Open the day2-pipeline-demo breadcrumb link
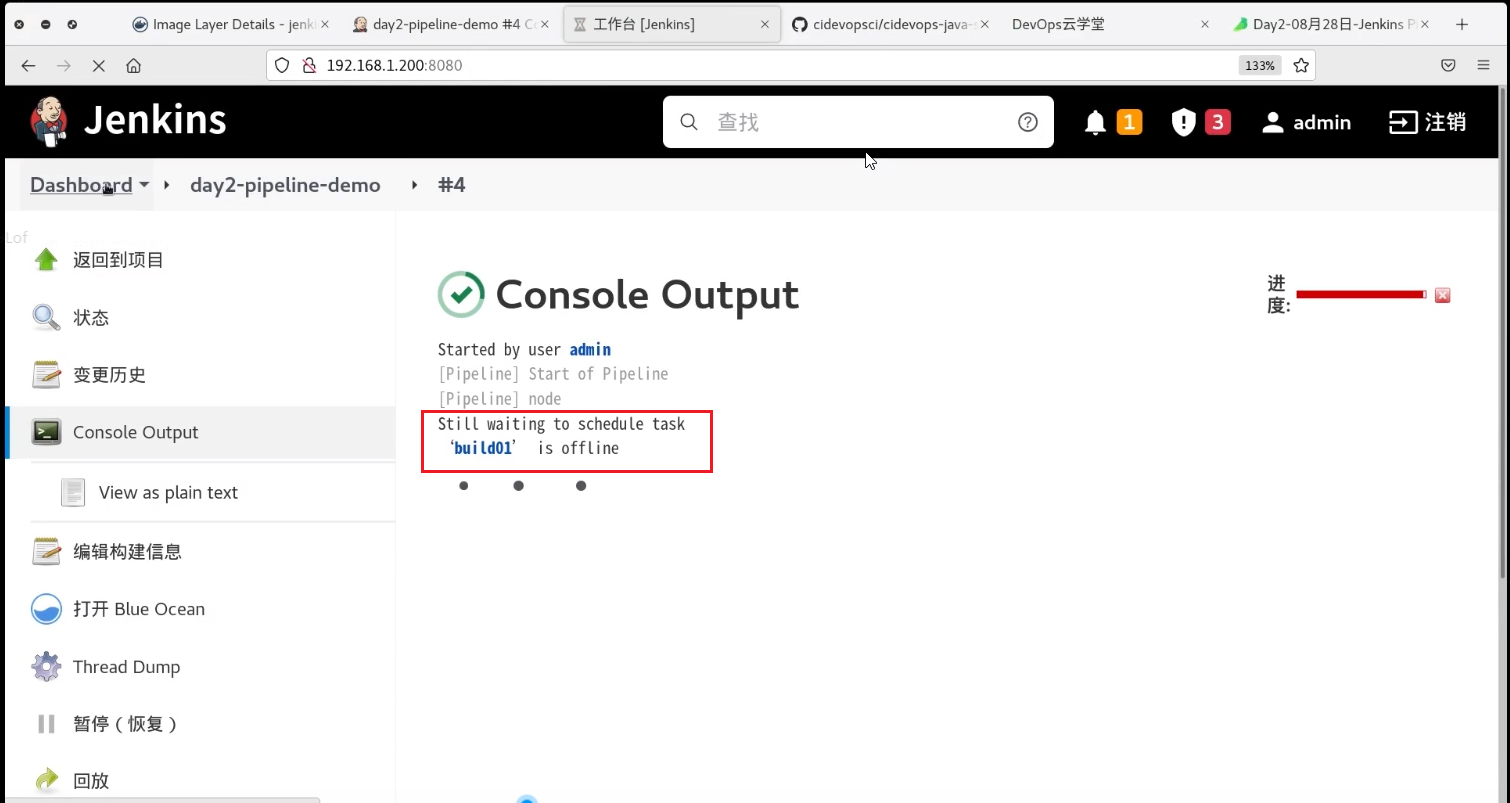 tap(285, 185)
